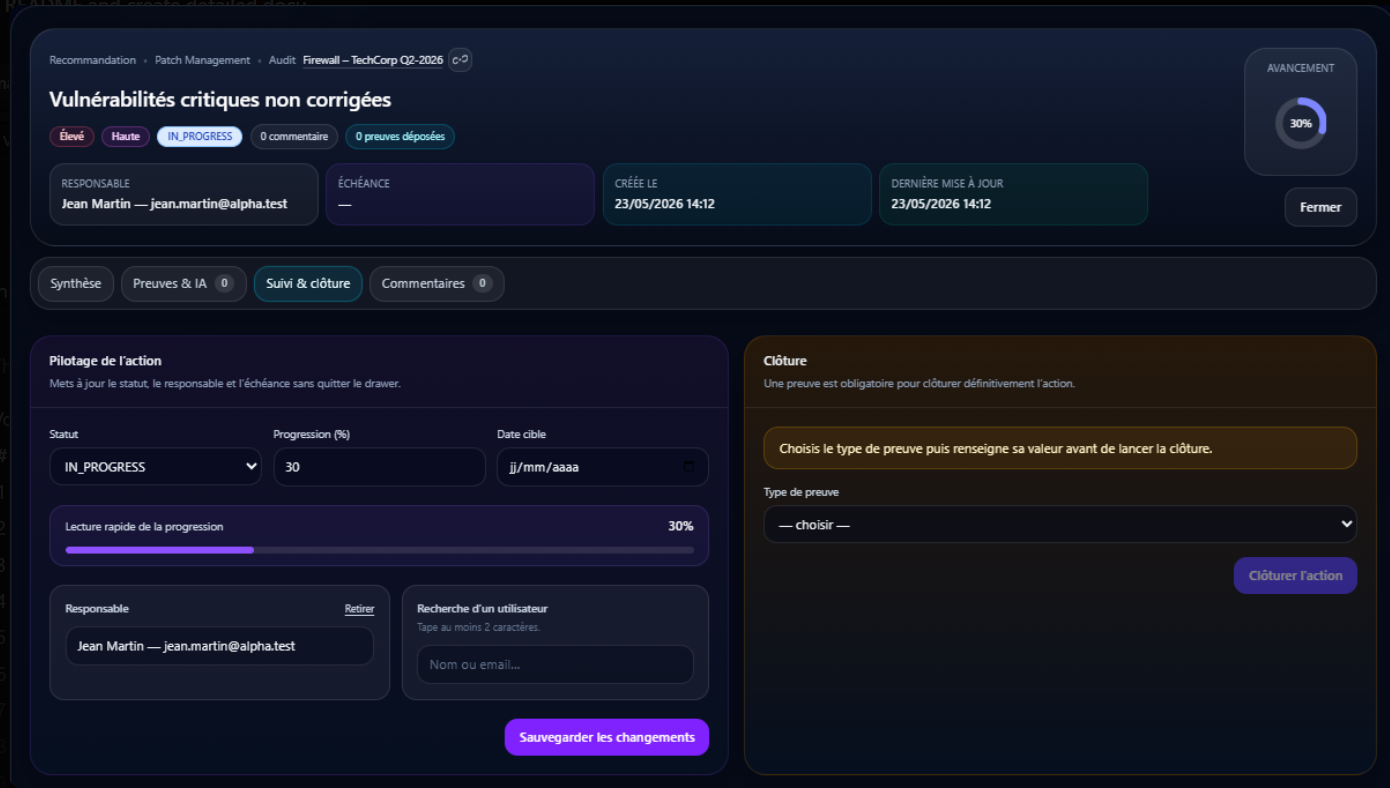The width and height of the screenshot is (1390, 788).
Task: Click the title Vulnérabilités critiques non corrigées
Action: [220, 100]
